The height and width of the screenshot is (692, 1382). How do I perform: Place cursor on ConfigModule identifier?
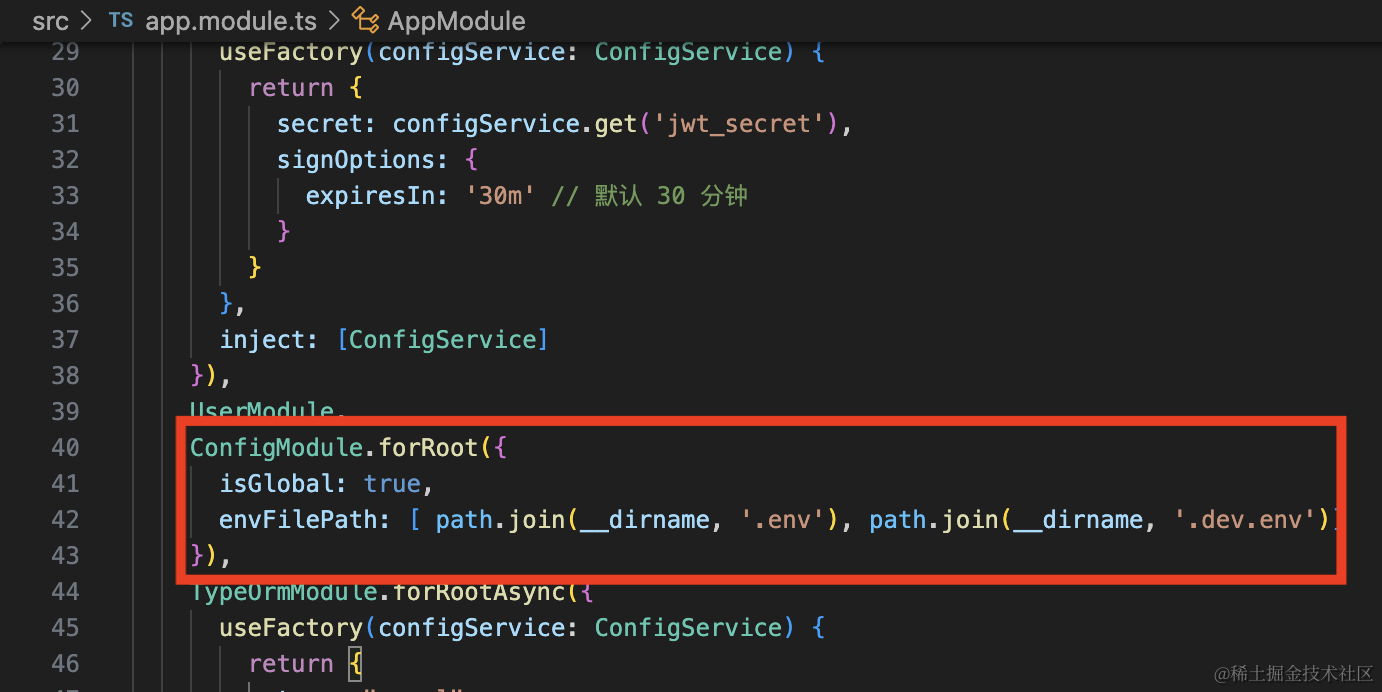tap(276, 448)
